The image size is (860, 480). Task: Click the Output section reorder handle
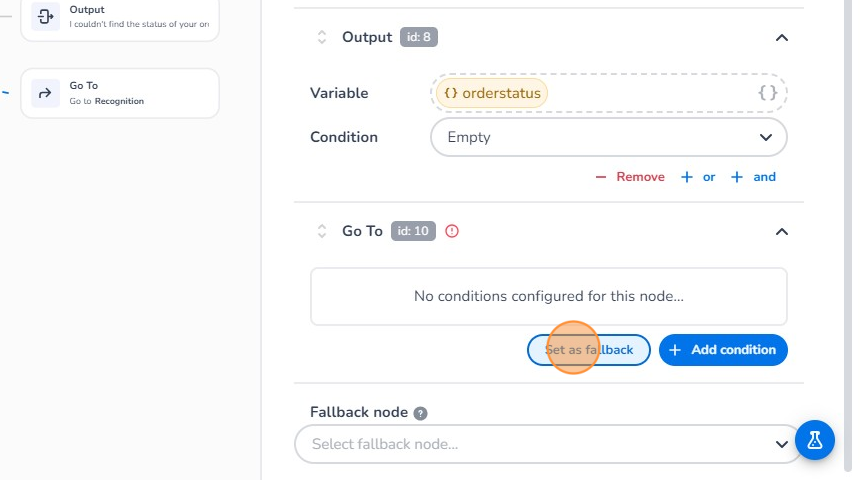[x=322, y=37]
